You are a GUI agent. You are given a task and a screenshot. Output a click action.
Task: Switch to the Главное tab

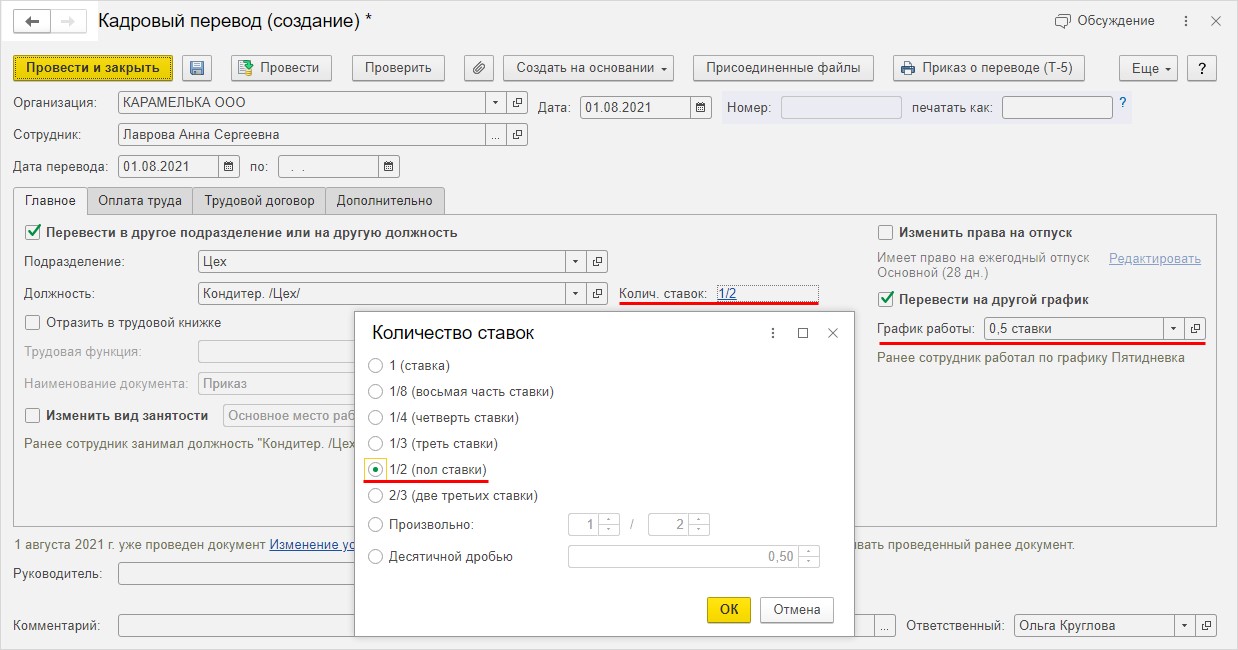pyautogui.click(x=50, y=201)
